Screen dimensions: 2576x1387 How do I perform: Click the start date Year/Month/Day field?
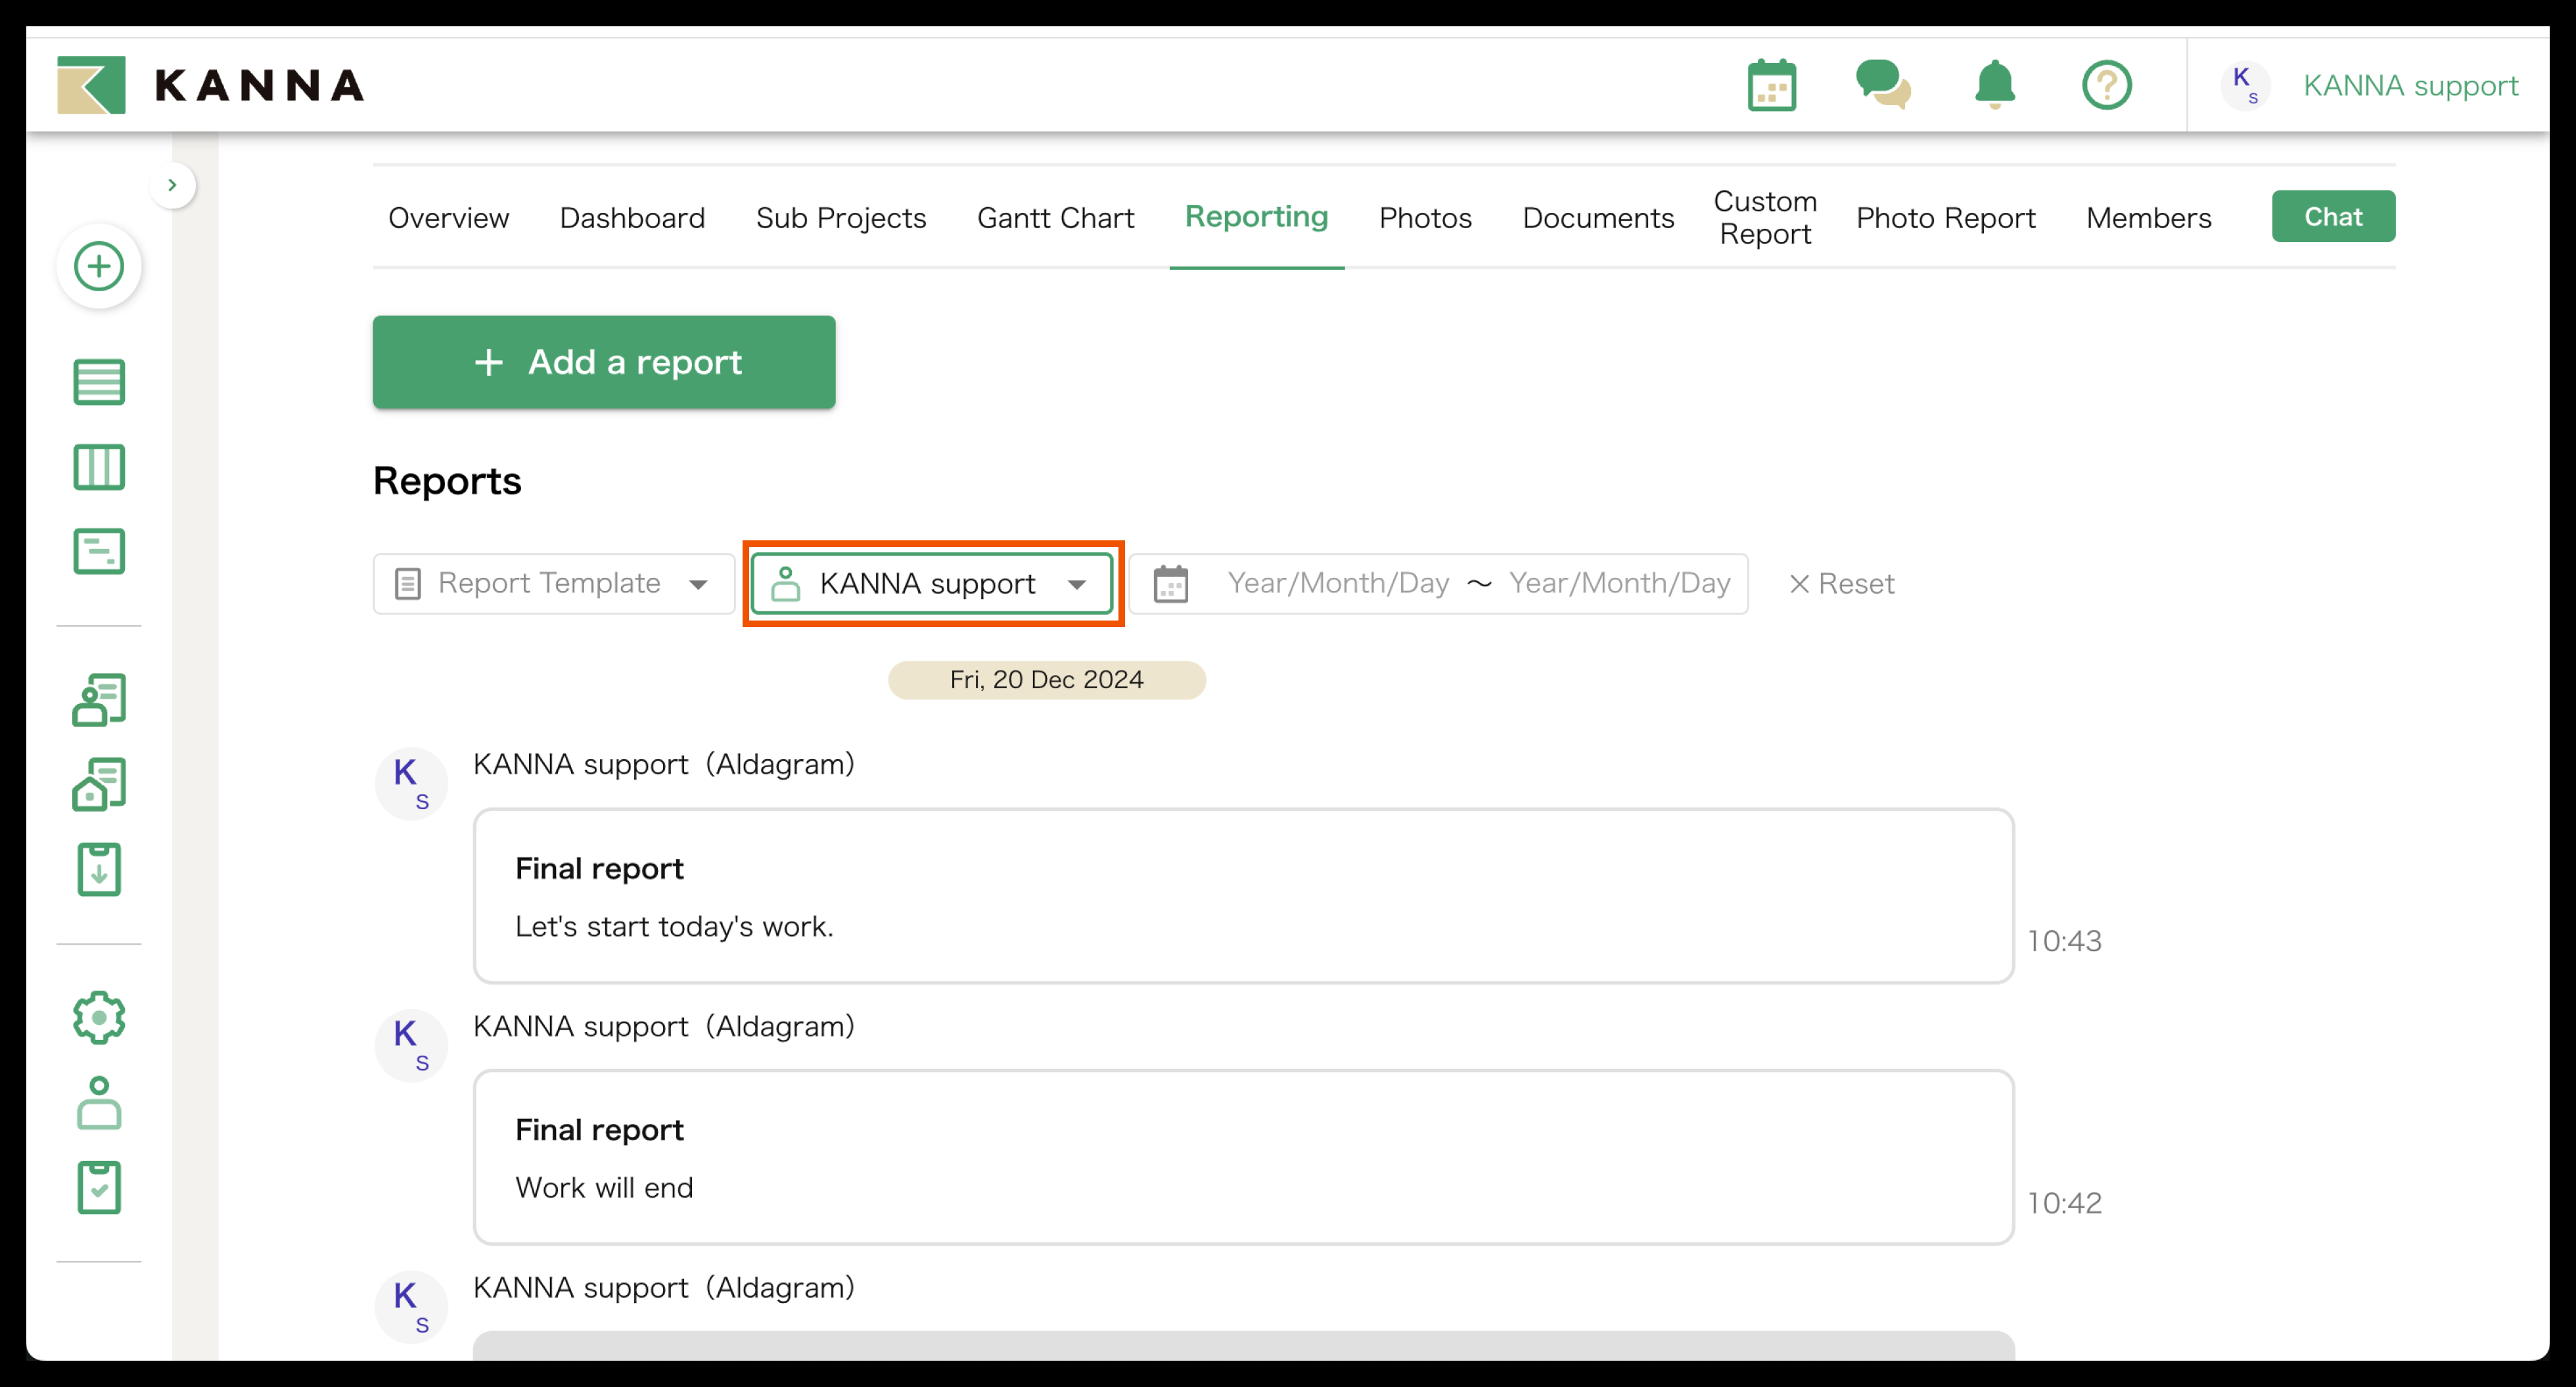(x=1337, y=584)
